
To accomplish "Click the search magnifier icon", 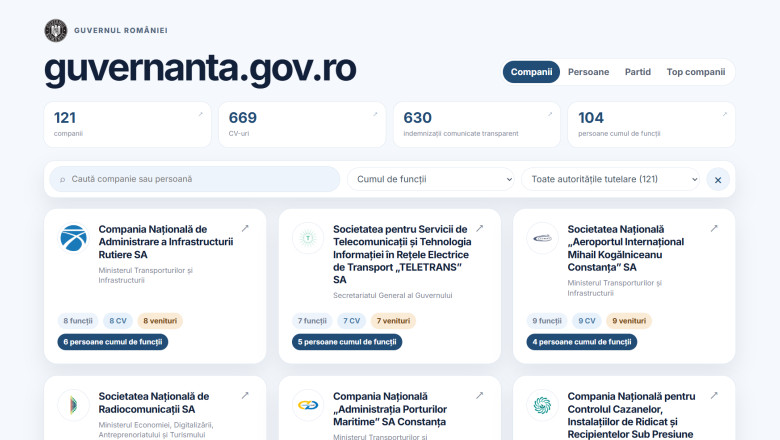I will click(63, 179).
